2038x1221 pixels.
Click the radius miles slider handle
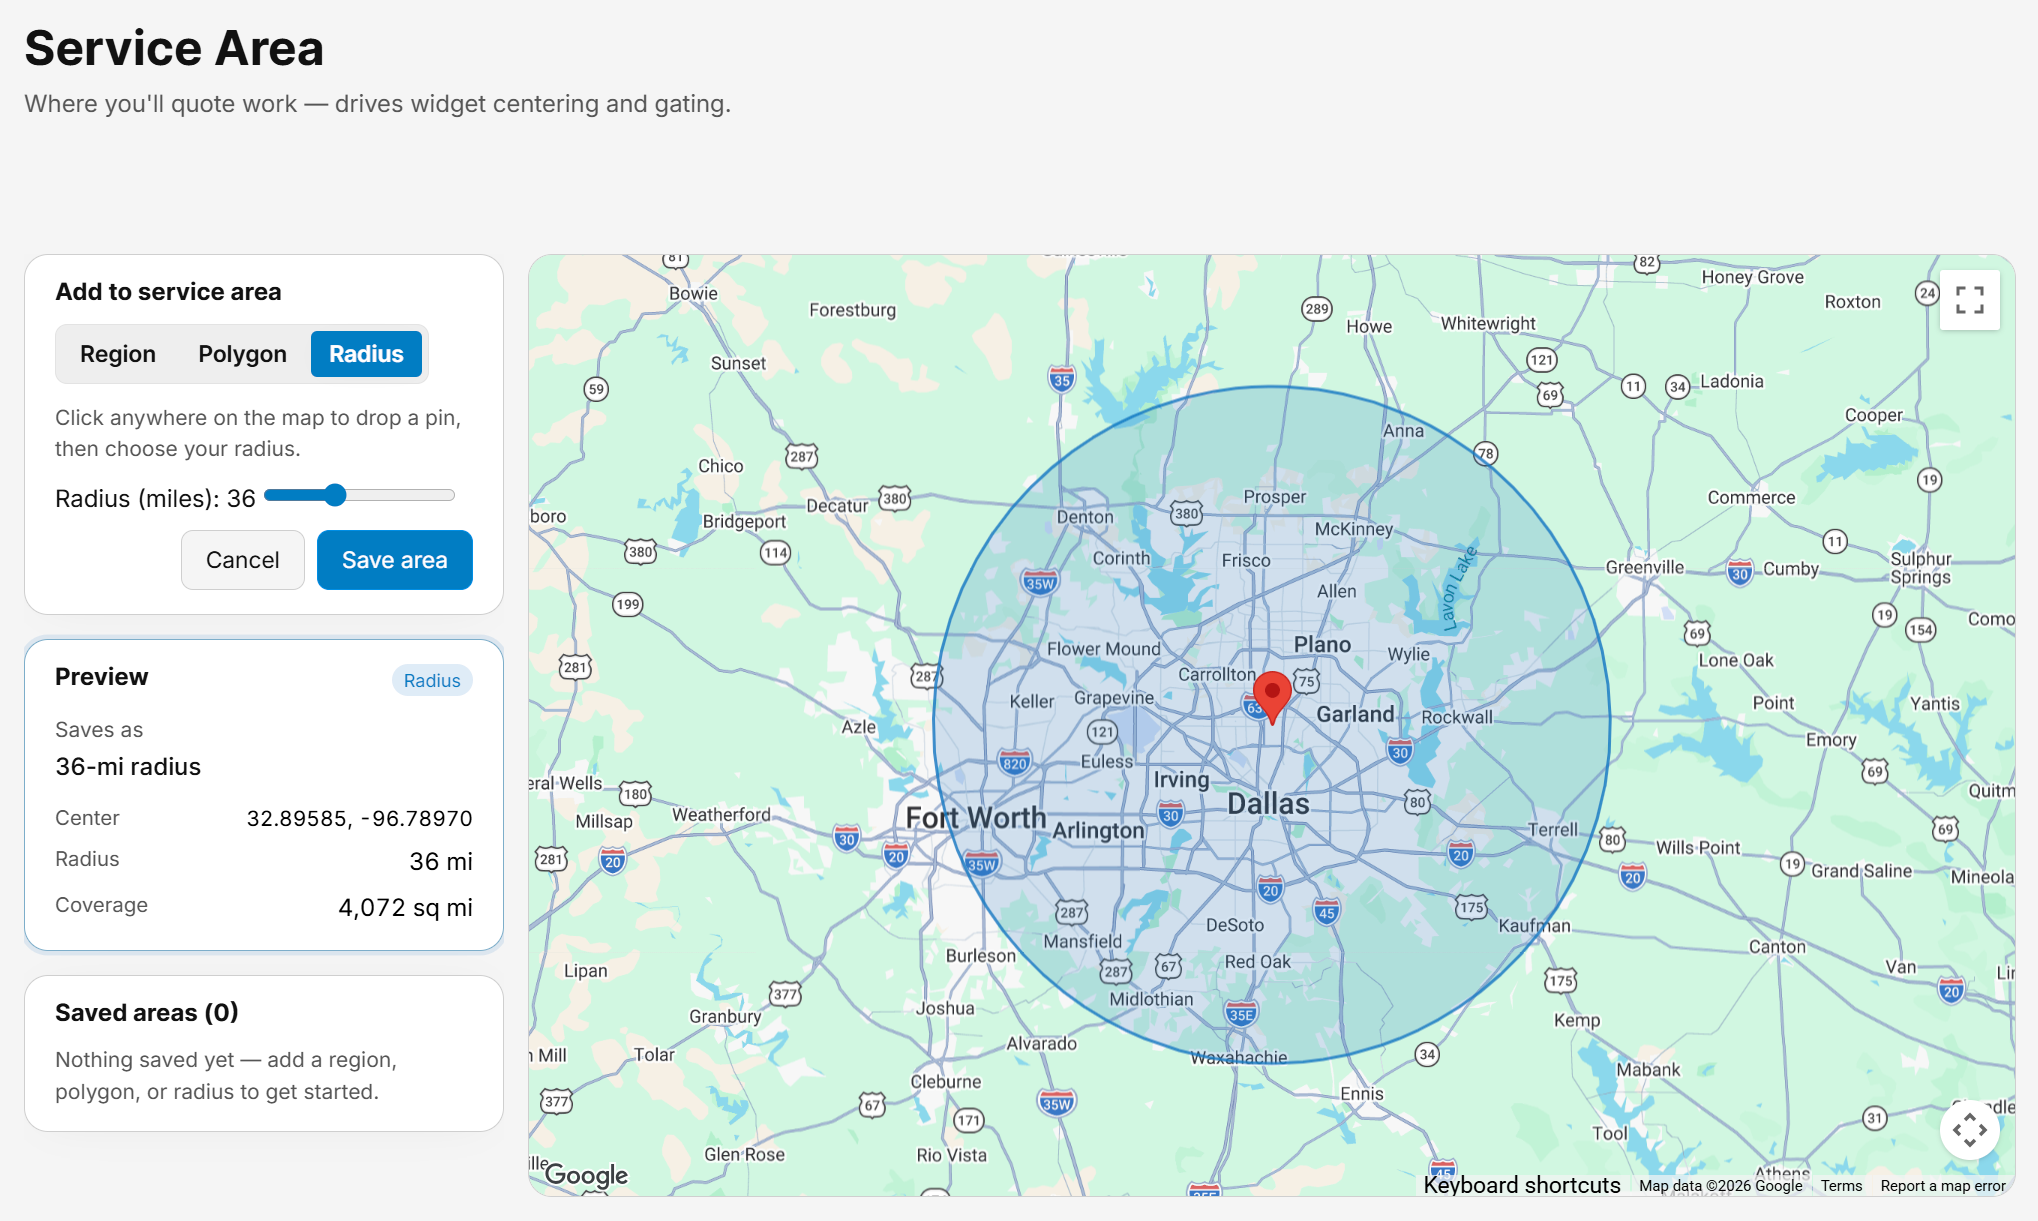335,495
